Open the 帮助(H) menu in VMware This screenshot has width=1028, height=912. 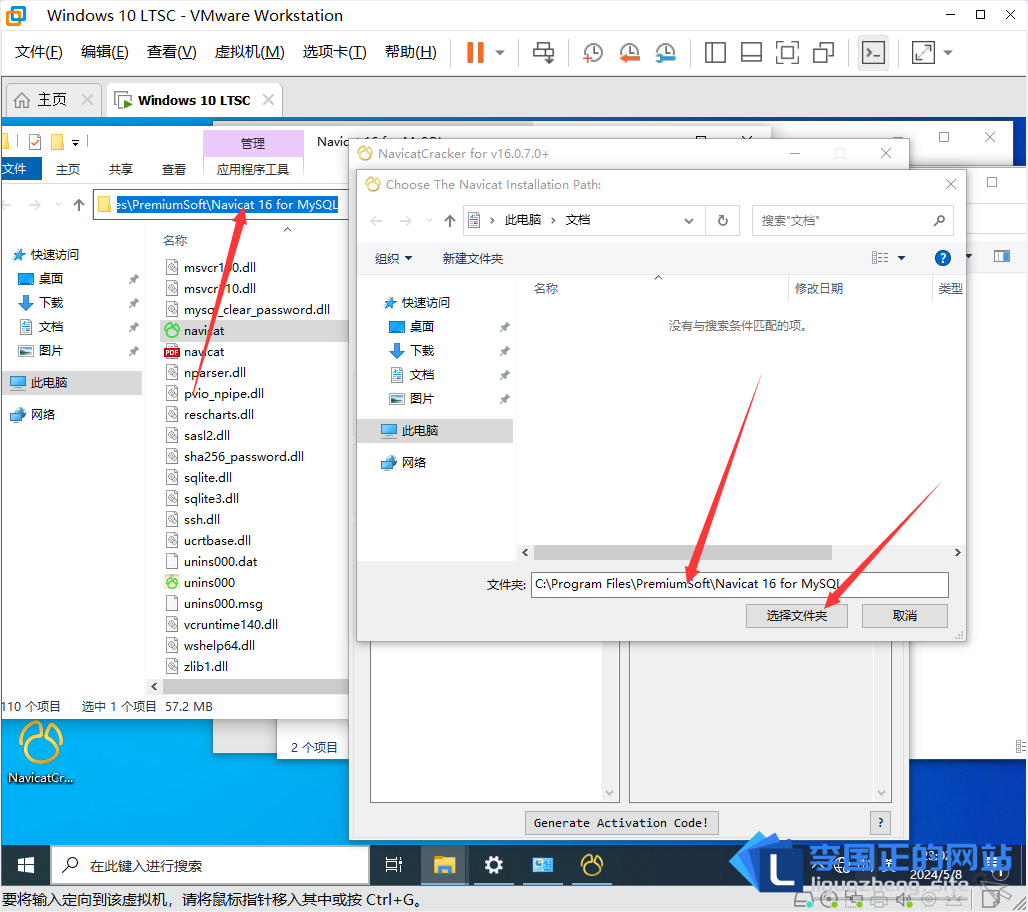[x=410, y=52]
